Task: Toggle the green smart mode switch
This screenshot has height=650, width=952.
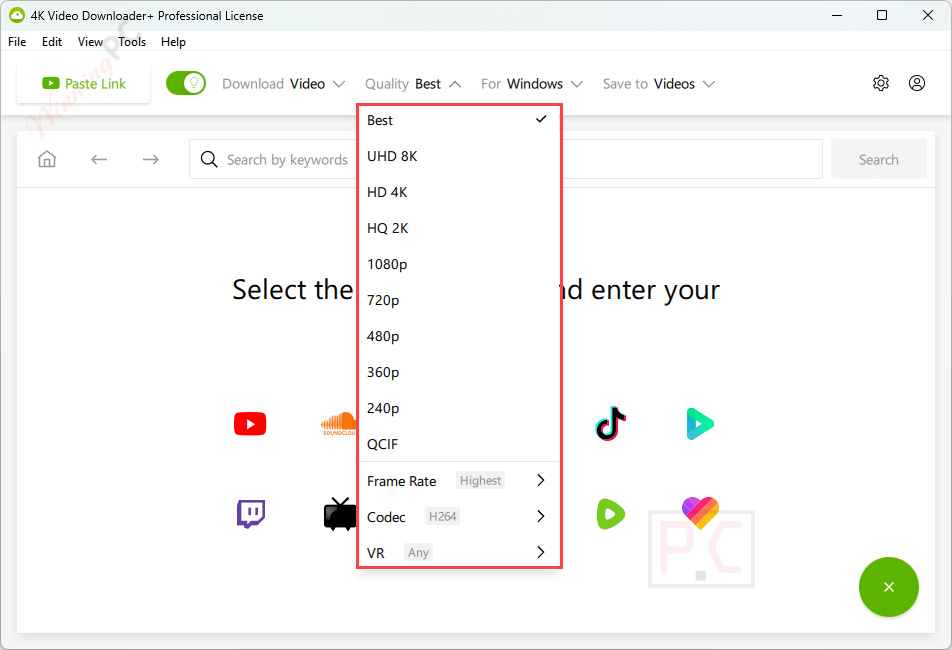Action: [185, 83]
